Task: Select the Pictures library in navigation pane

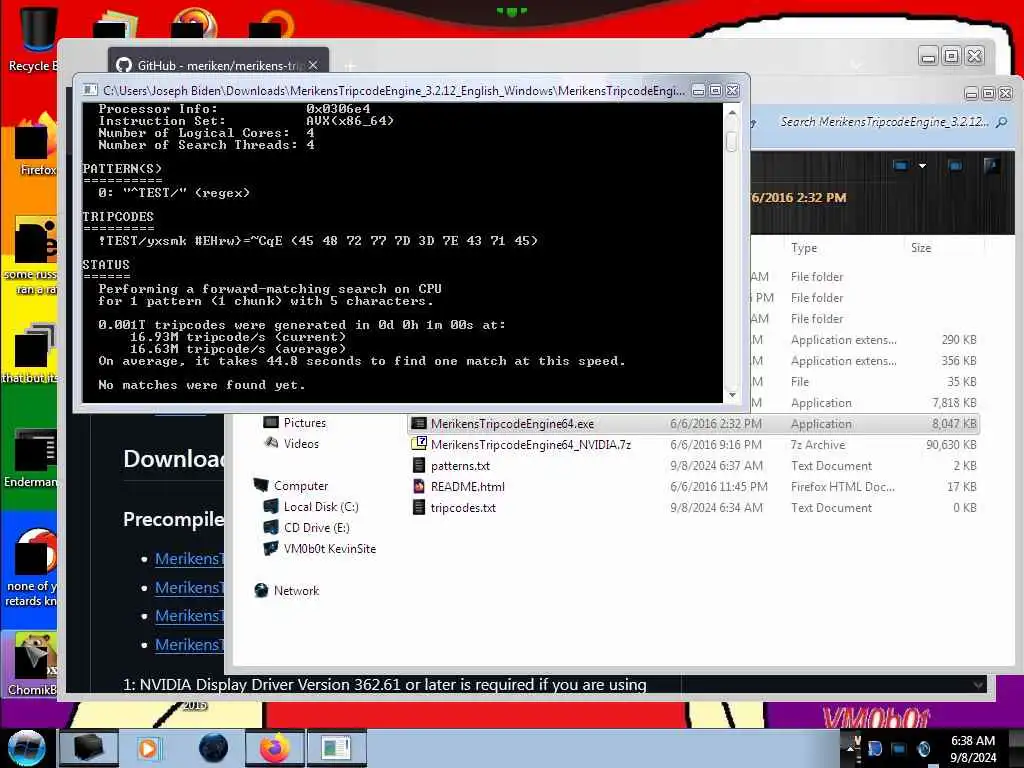Action: point(304,423)
